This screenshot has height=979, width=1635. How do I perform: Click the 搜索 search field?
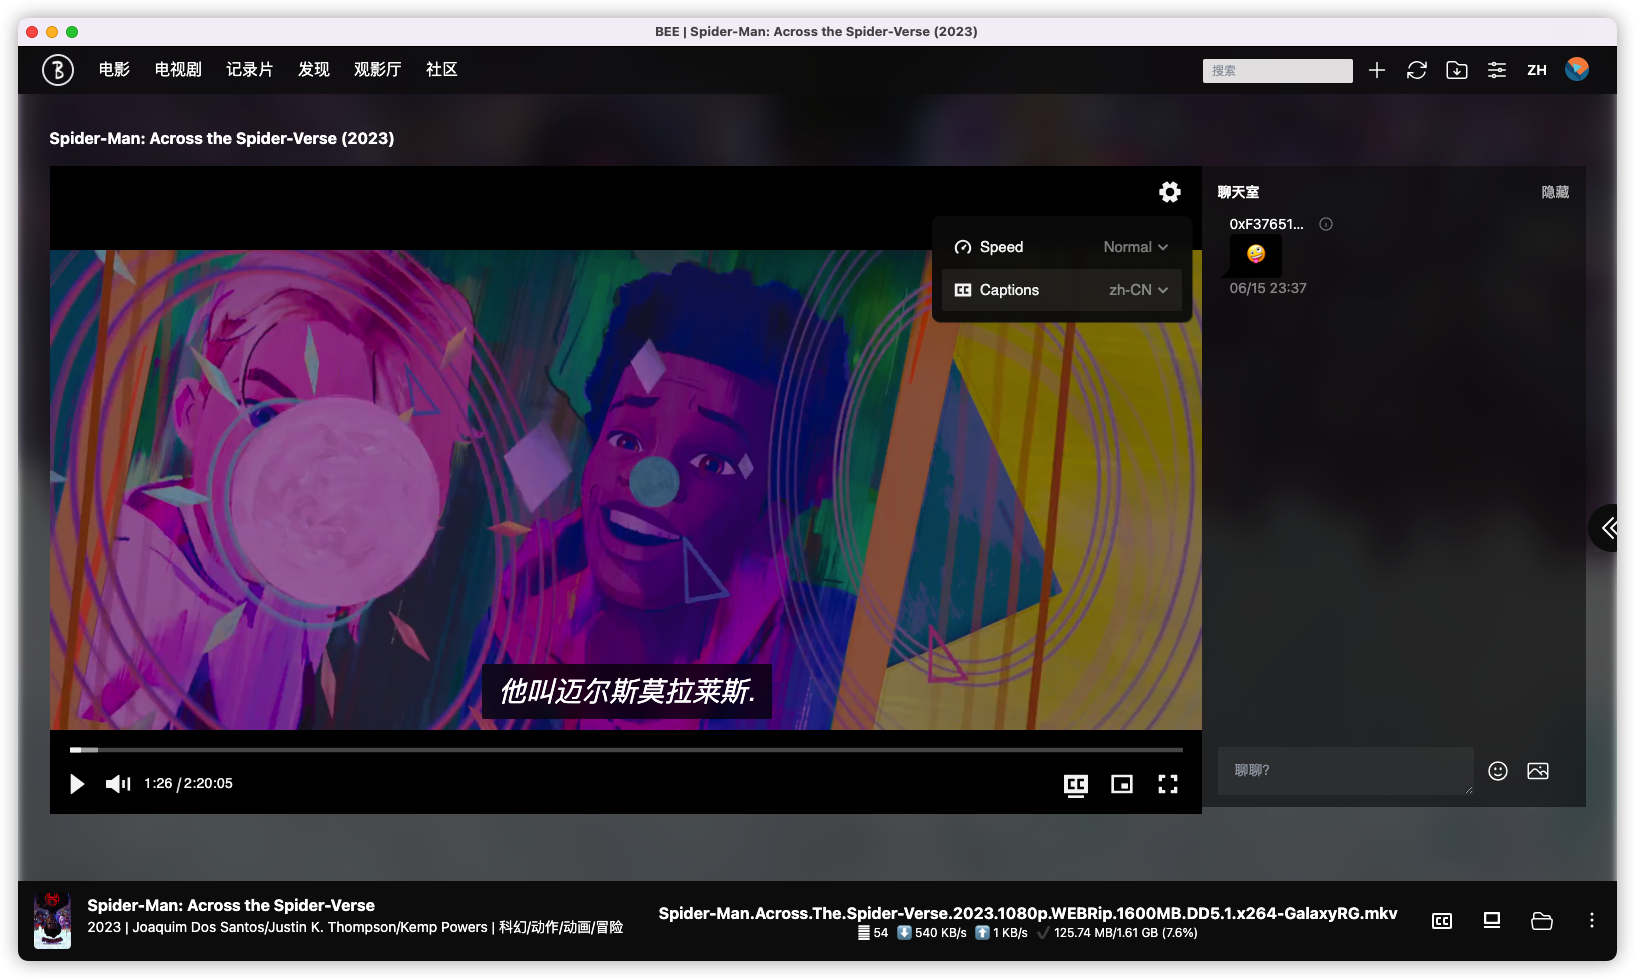tap(1277, 71)
